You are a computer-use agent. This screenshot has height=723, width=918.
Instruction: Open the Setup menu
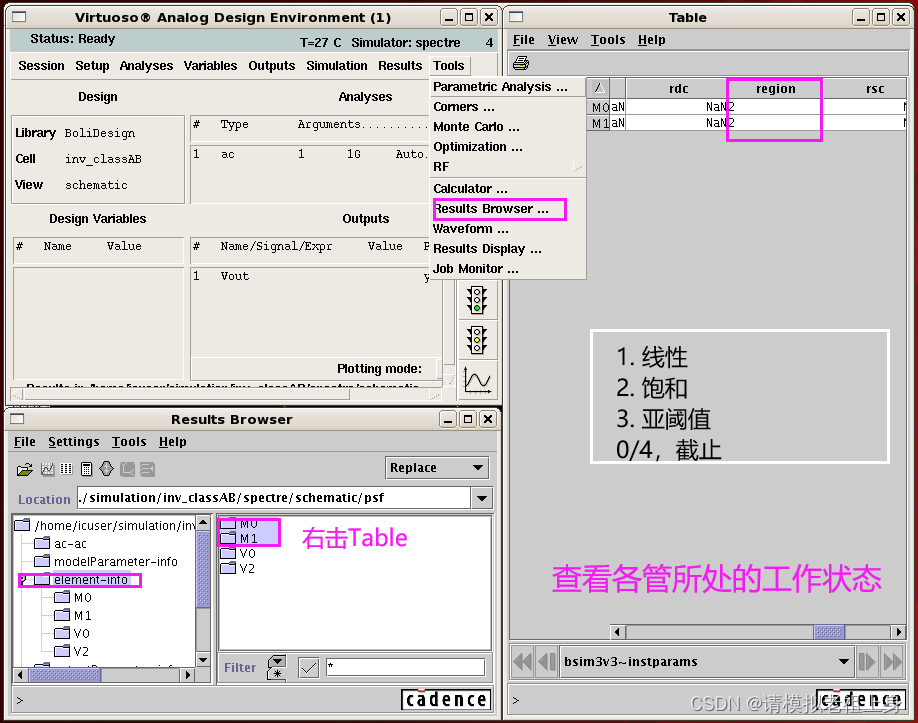pyautogui.click(x=92, y=66)
